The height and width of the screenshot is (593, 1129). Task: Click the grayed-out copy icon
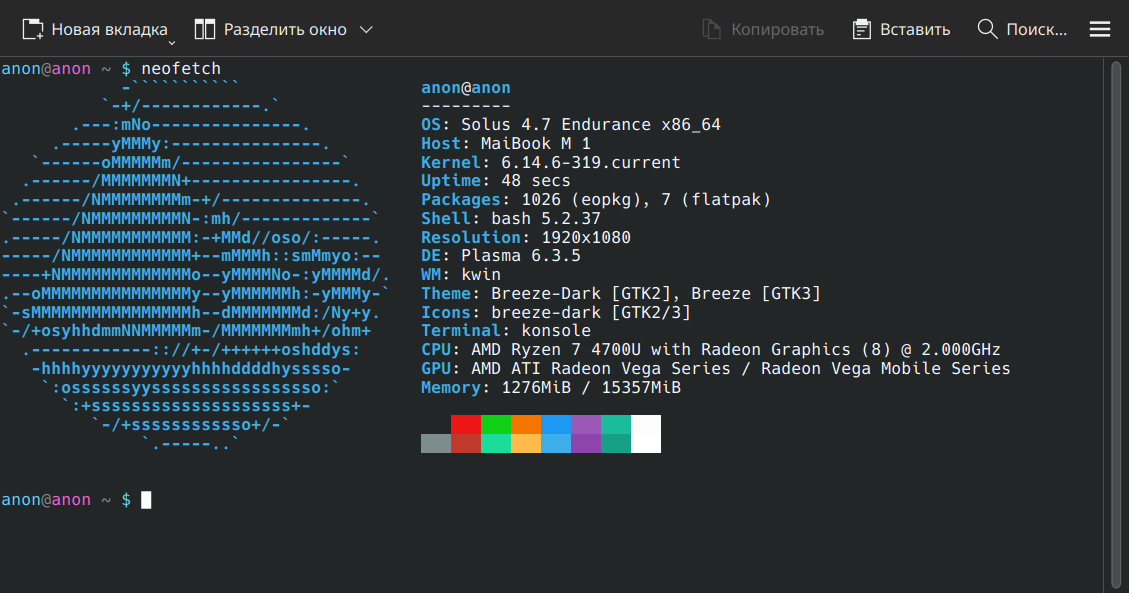click(712, 29)
